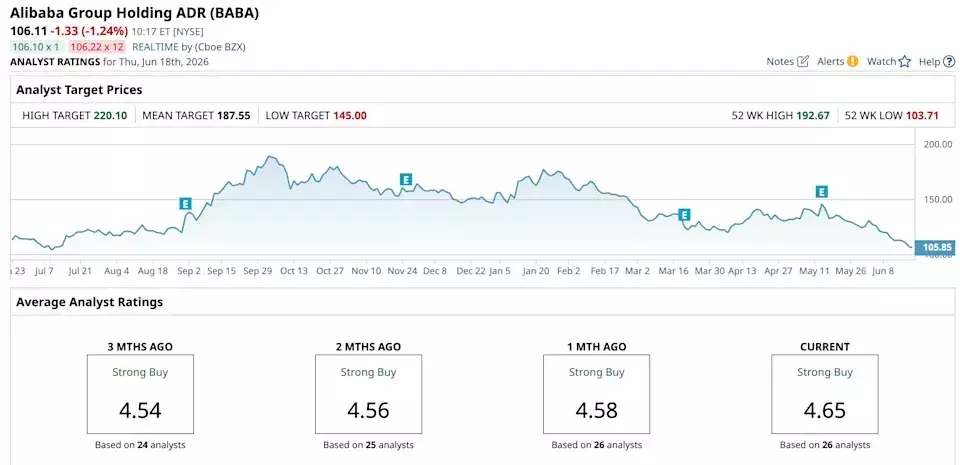Click the 52 week high 192.67

[813, 115]
